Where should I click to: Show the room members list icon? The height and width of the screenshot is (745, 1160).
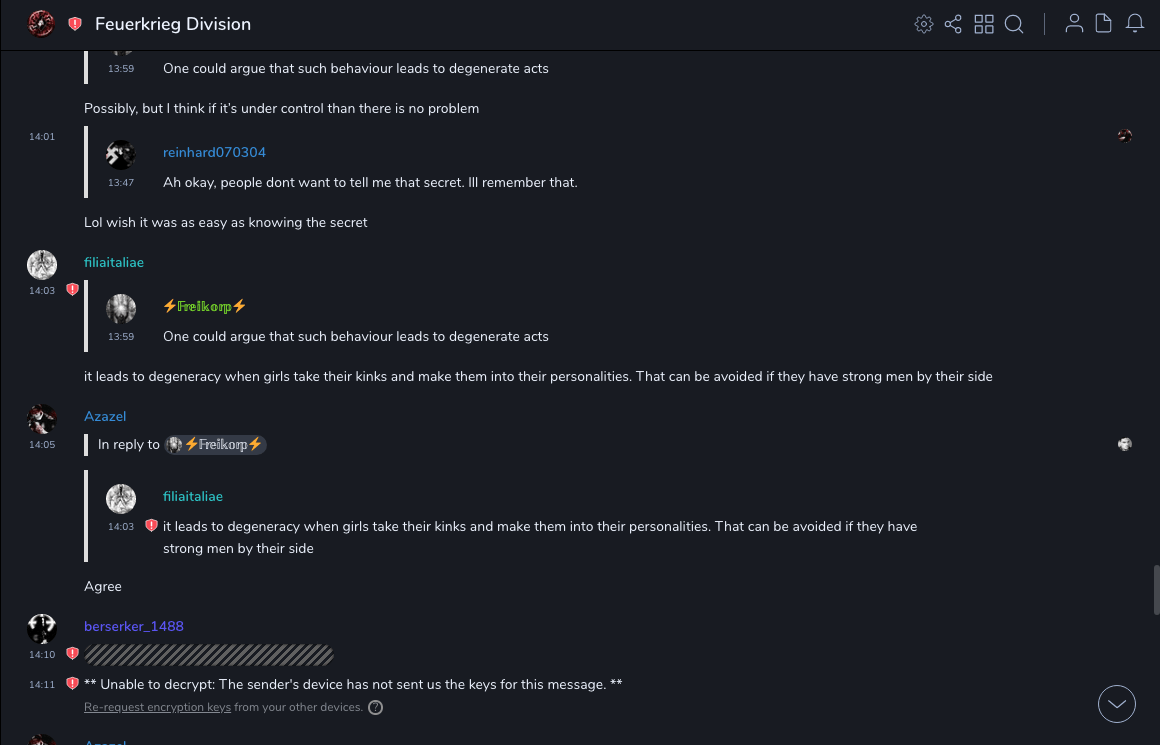(x=1074, y=24)
